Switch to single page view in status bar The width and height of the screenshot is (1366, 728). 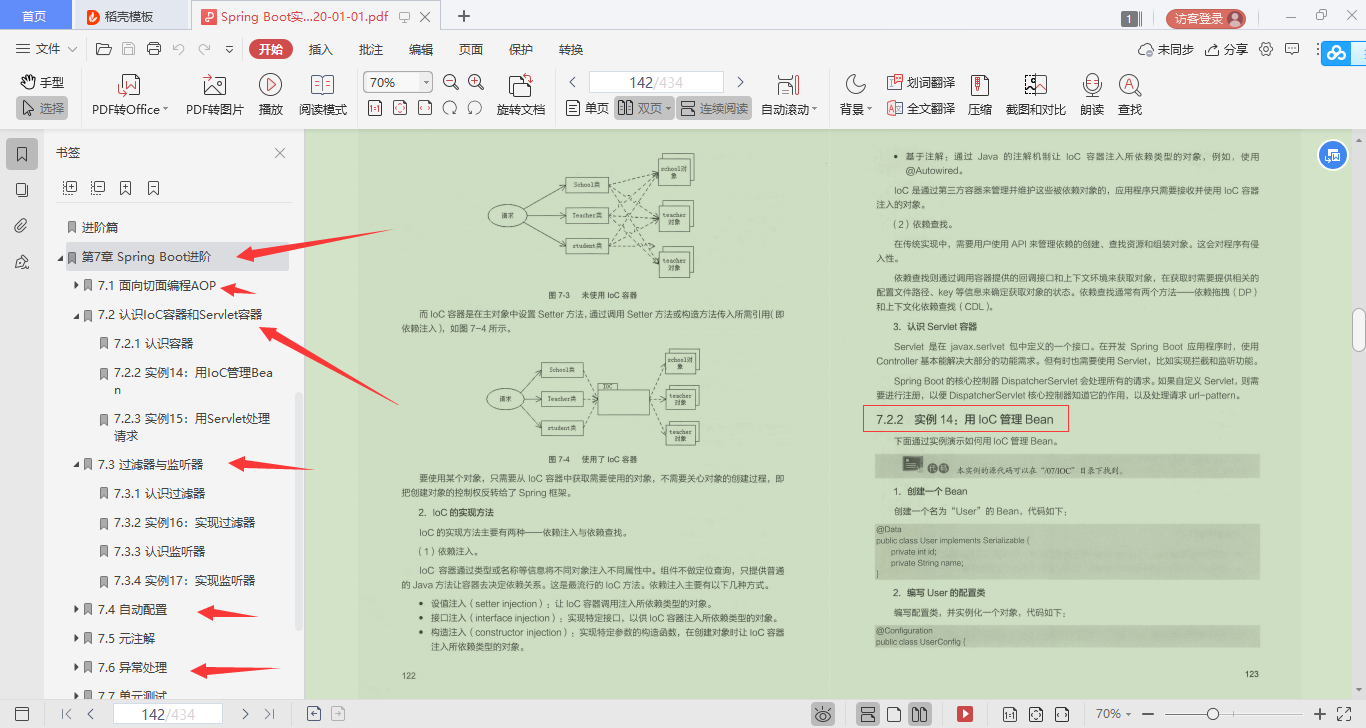tap(895, 714)
